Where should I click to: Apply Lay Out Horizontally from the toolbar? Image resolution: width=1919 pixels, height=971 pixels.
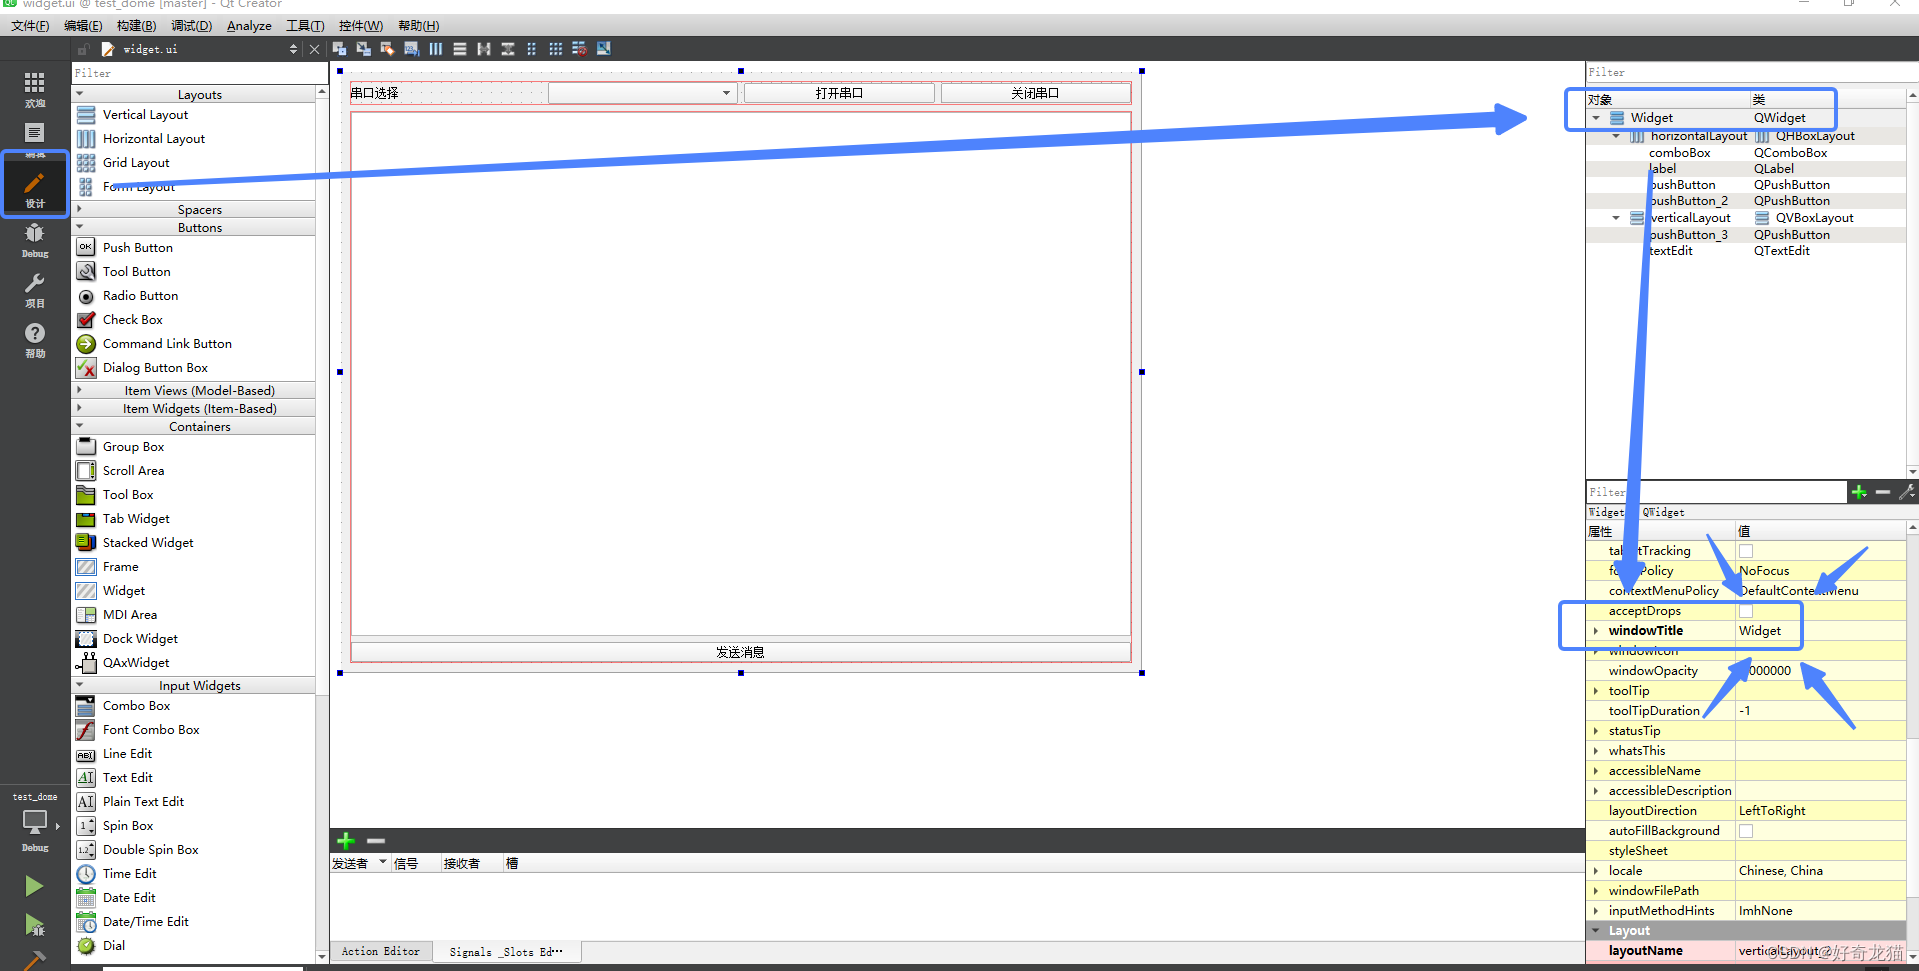436,49
